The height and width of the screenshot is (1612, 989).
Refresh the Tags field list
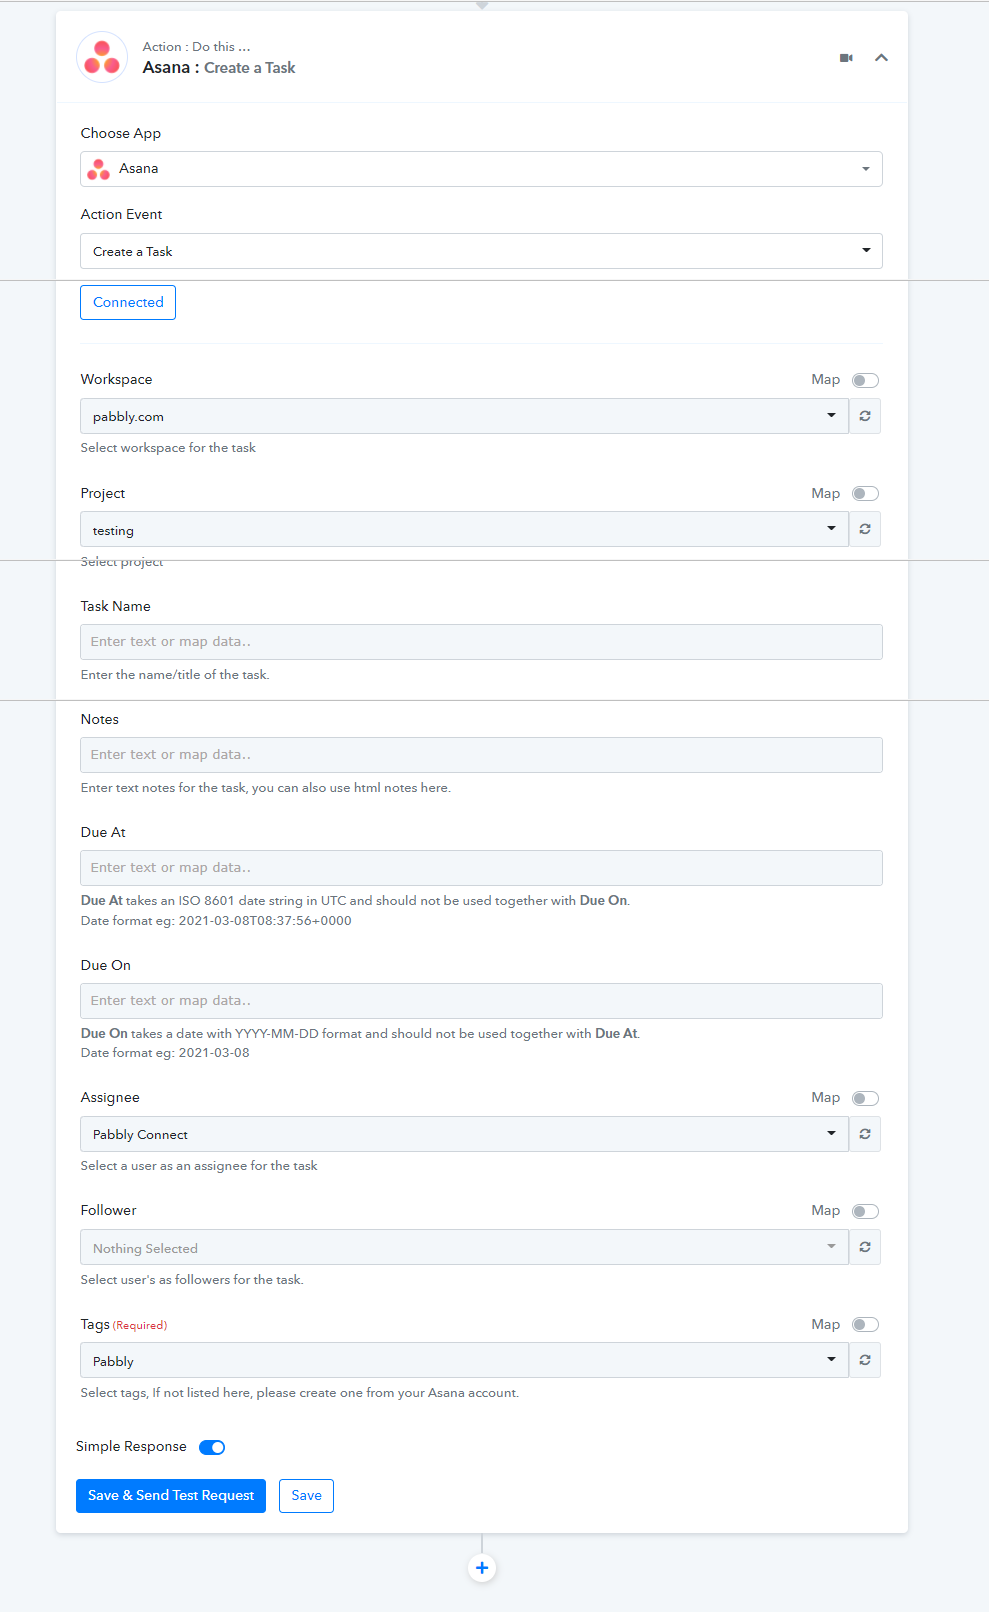coord(865,1360)
